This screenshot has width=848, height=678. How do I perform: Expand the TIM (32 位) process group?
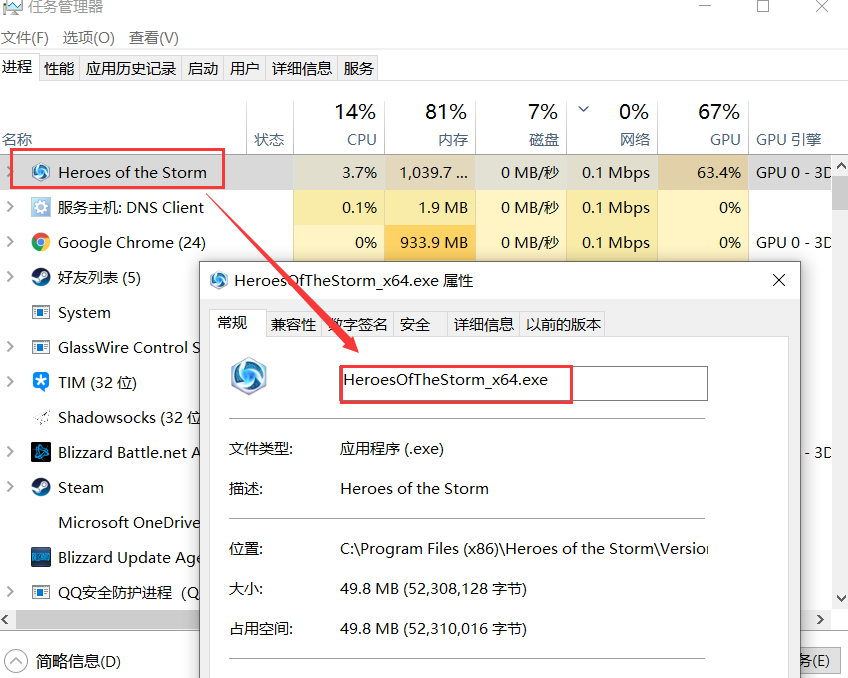coord(10,382)
